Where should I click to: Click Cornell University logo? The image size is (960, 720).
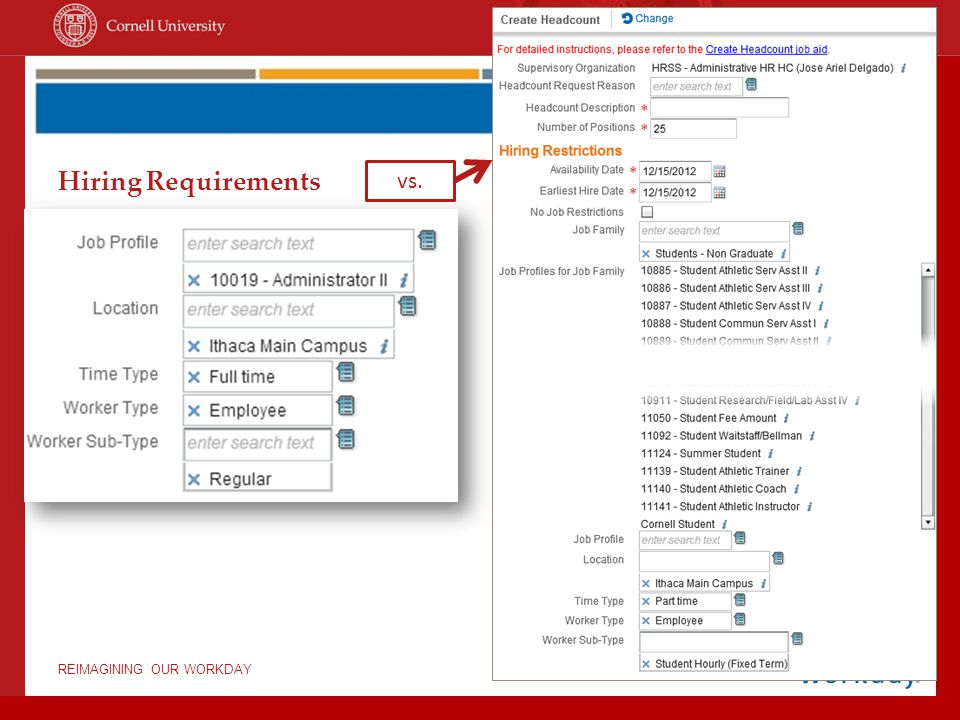[x=139, y=26]
